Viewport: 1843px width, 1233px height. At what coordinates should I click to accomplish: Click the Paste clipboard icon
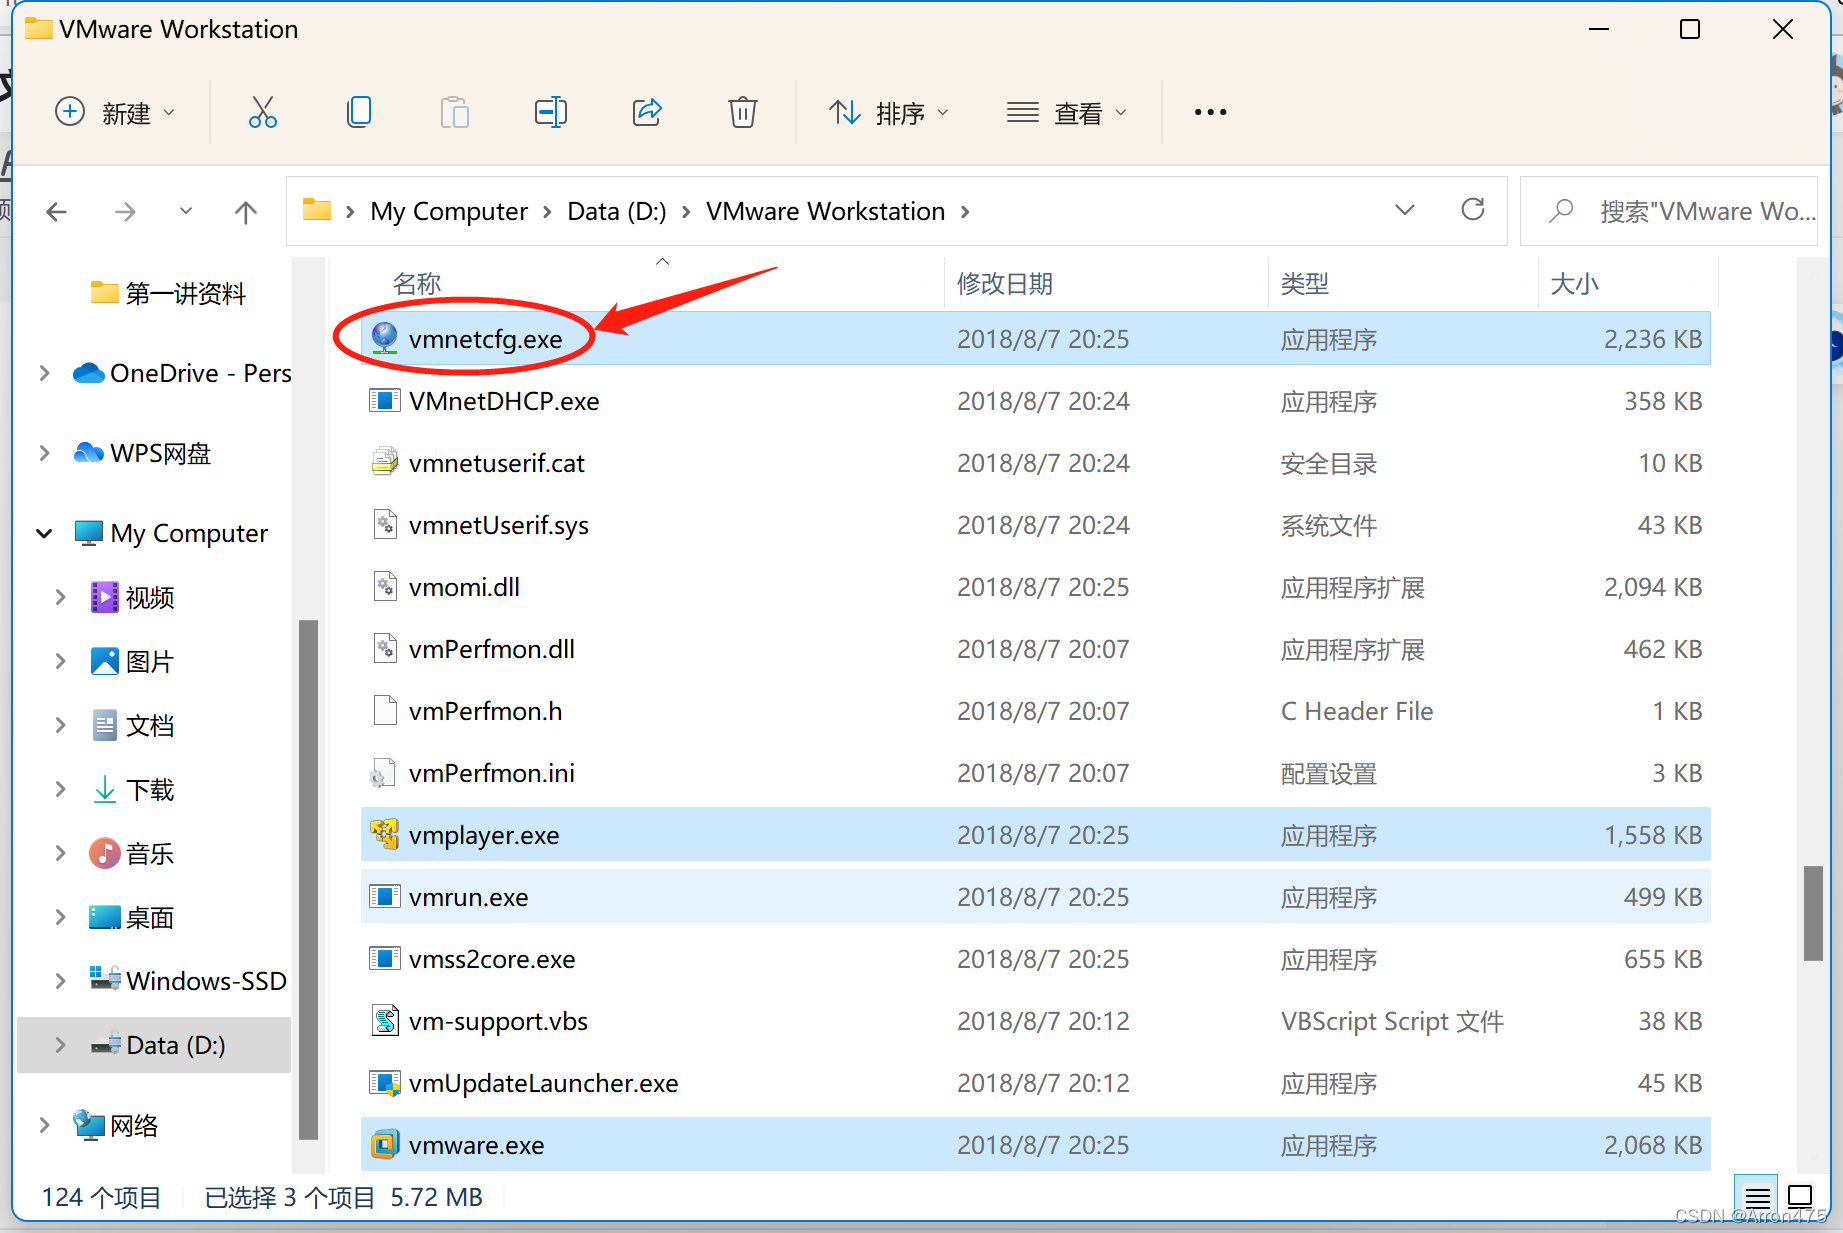coord(455,112)
